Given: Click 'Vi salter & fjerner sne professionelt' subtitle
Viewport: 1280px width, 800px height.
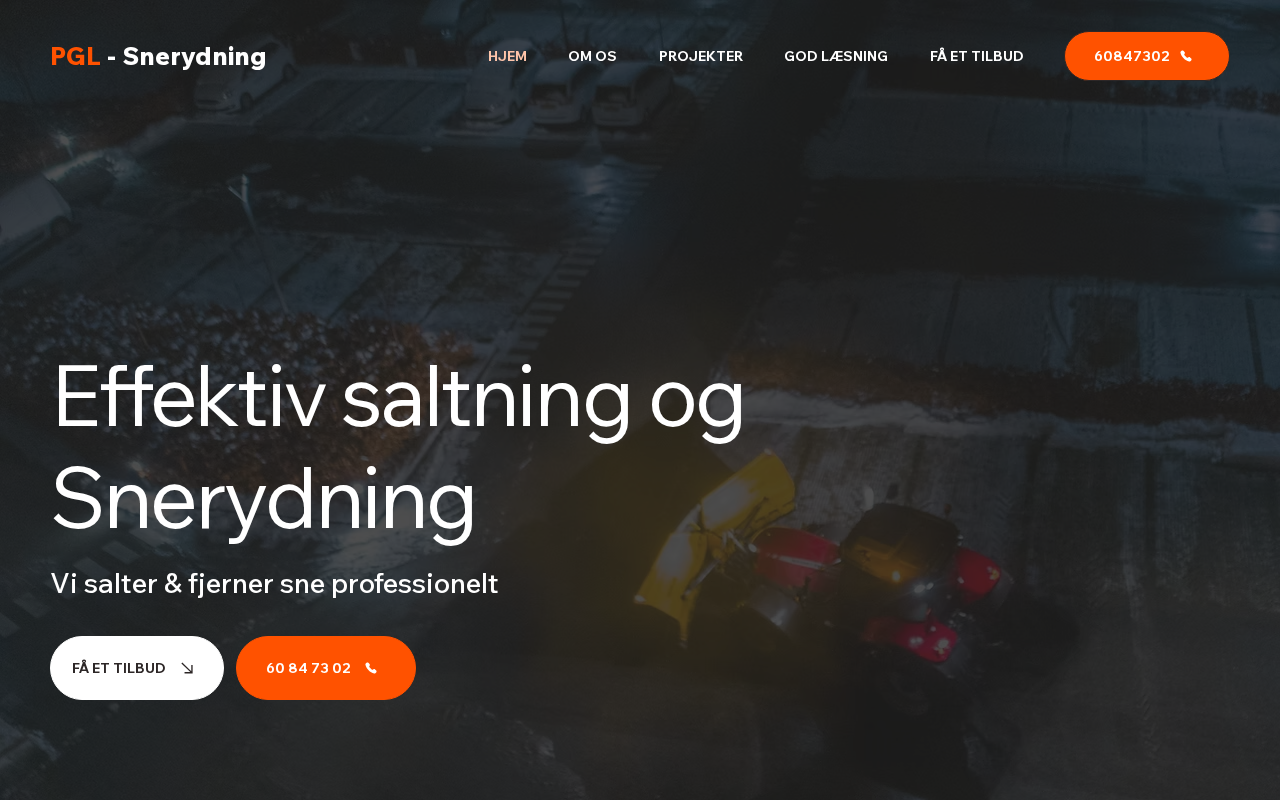Looking at the screenshot, I should click(274, 584).
